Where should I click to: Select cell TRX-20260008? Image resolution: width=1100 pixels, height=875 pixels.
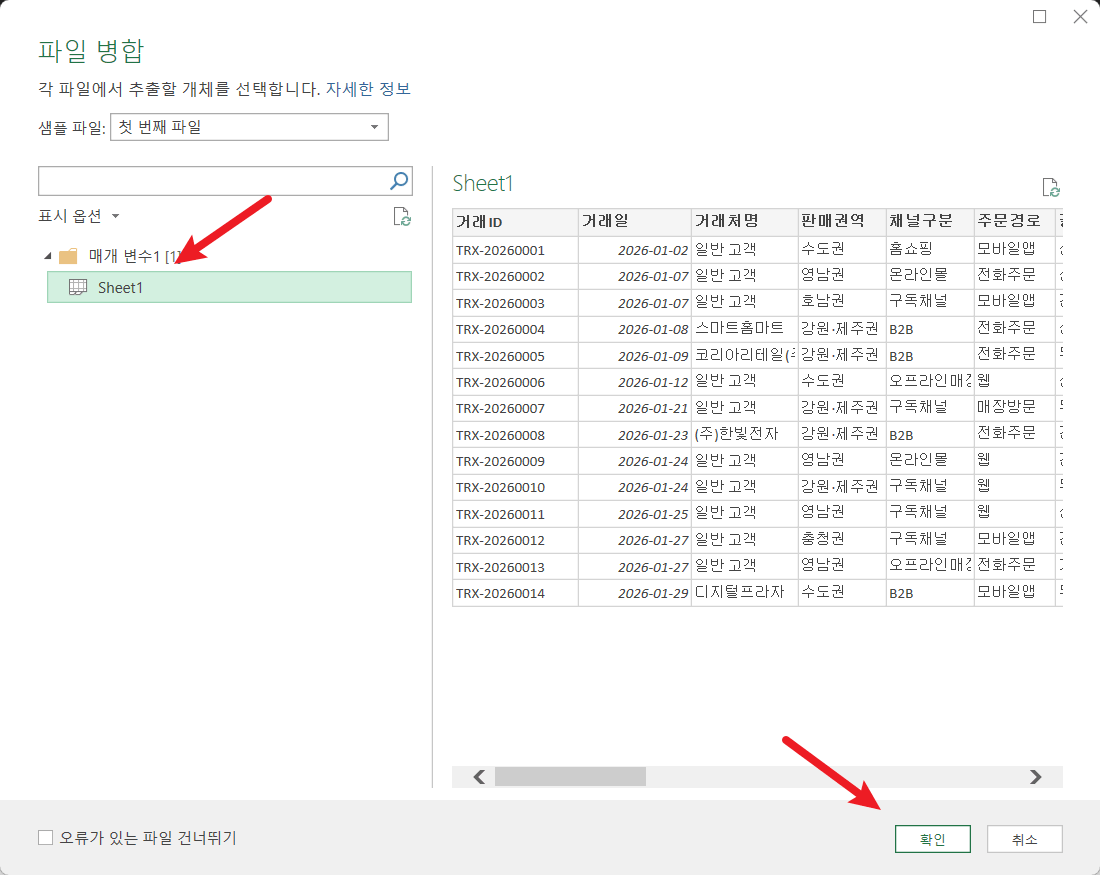click(516, 435)
